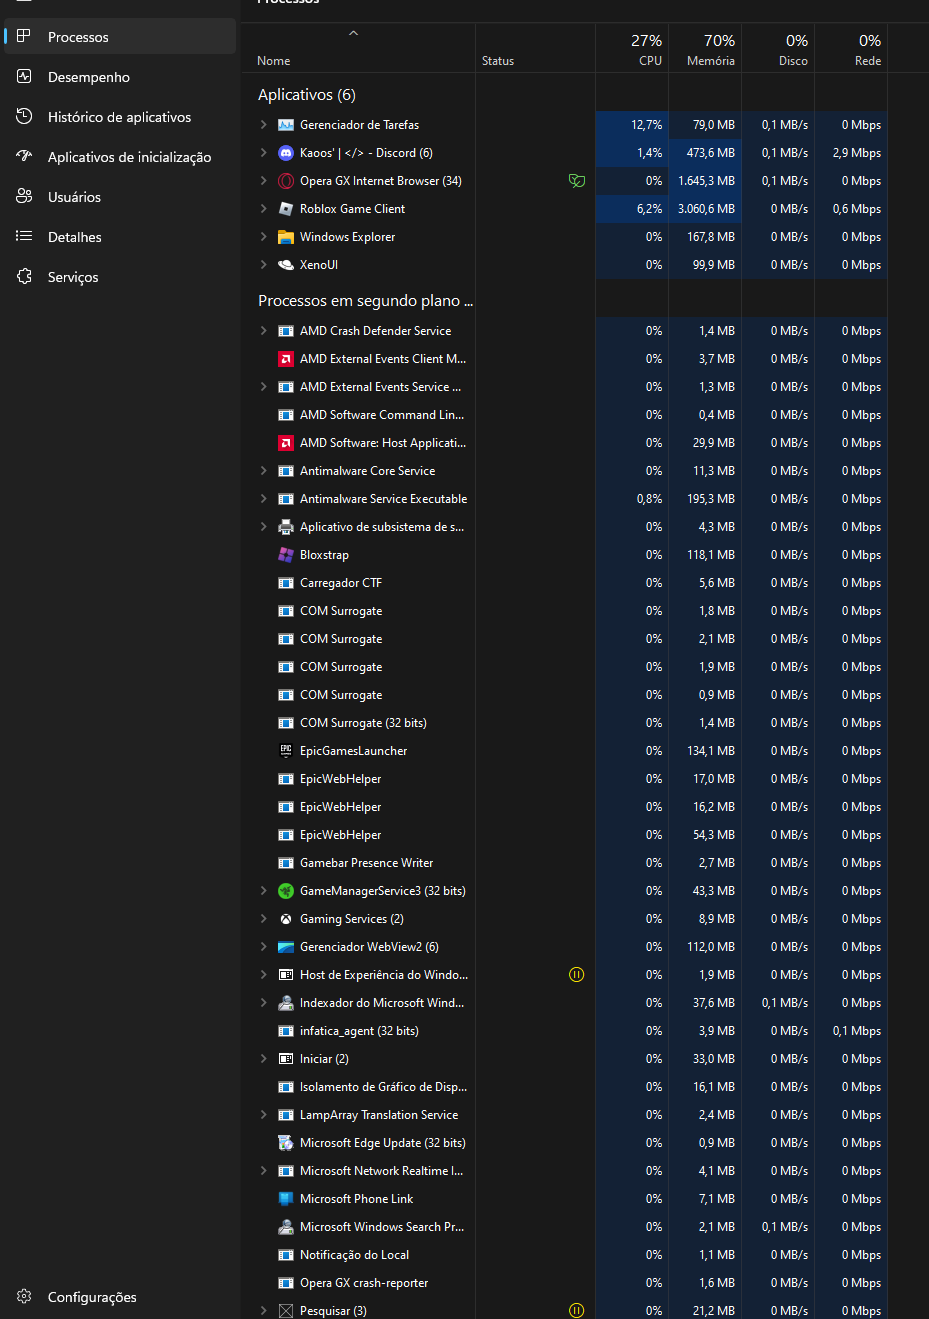Click the Bloxstrap process icon
This screenshot has width=929, height=1319.
point(286,555)
